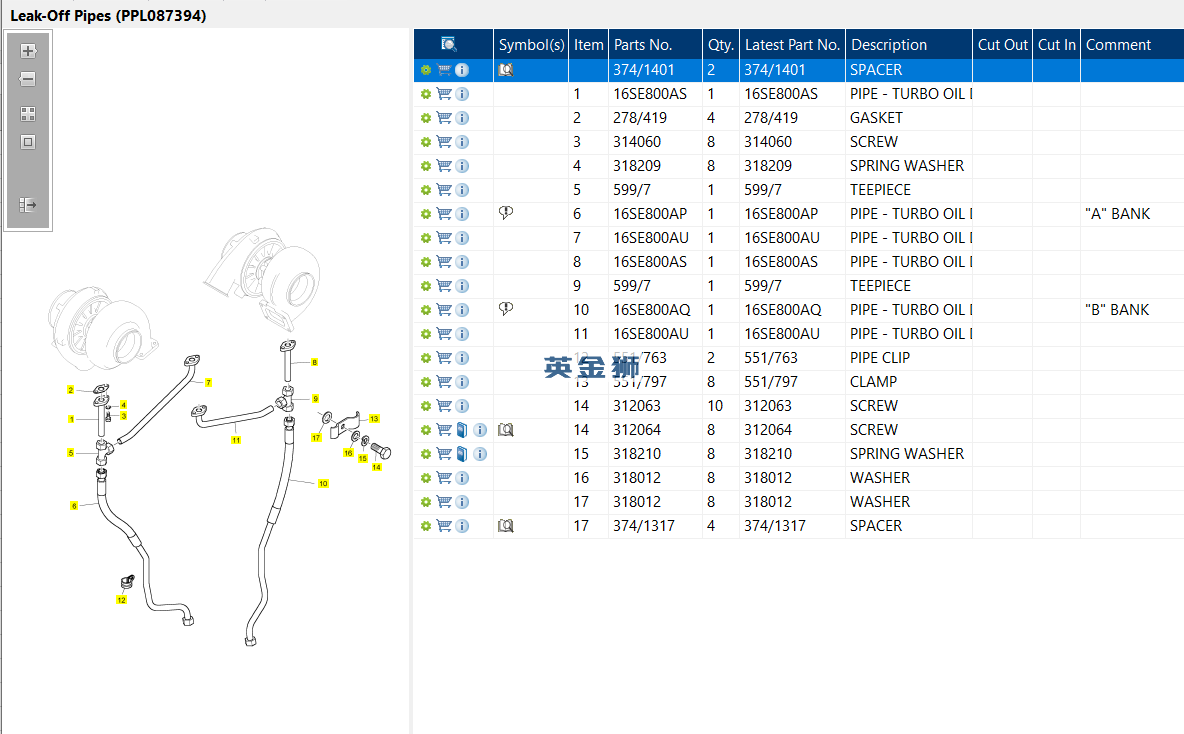Click the Cut Out column header
Screen dimensions: 1184x734
(x=1003, y=45)
